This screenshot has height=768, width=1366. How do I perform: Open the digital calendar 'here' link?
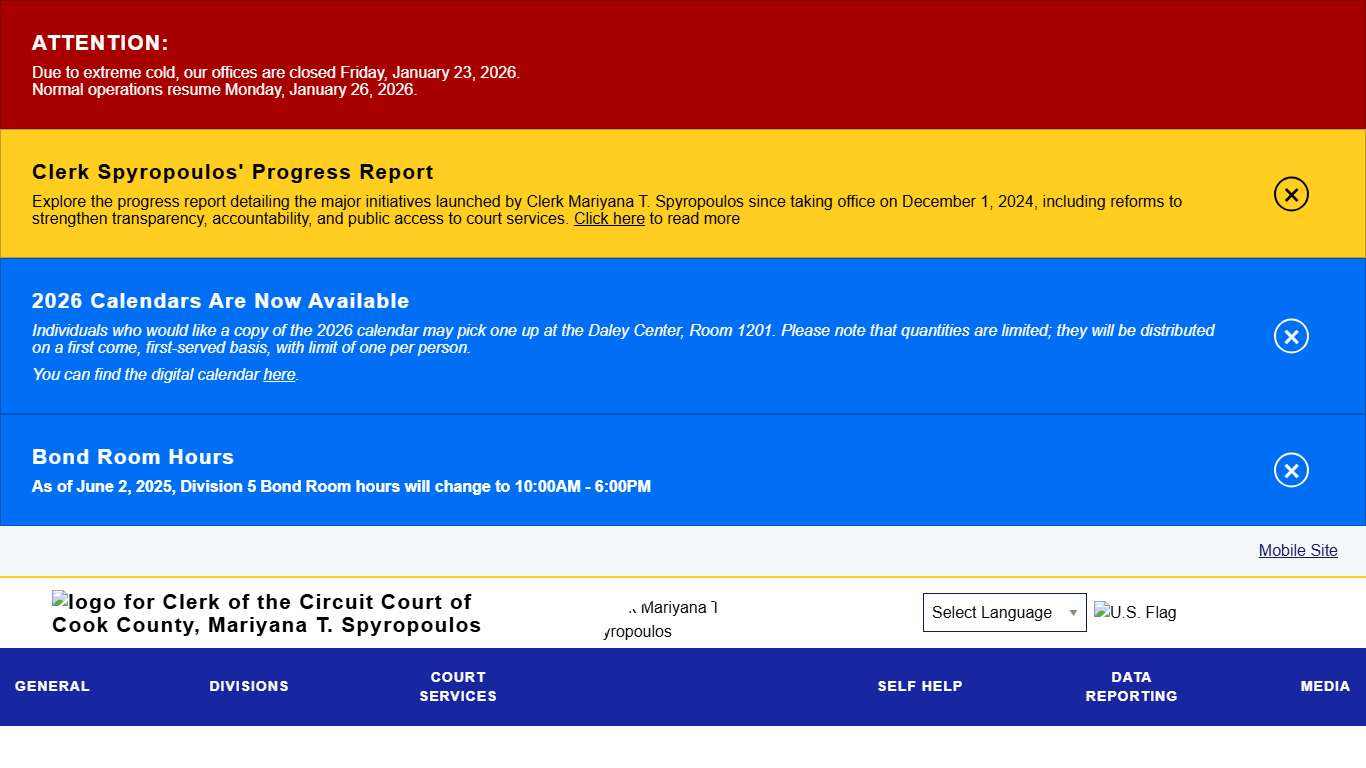coord(279,374)
